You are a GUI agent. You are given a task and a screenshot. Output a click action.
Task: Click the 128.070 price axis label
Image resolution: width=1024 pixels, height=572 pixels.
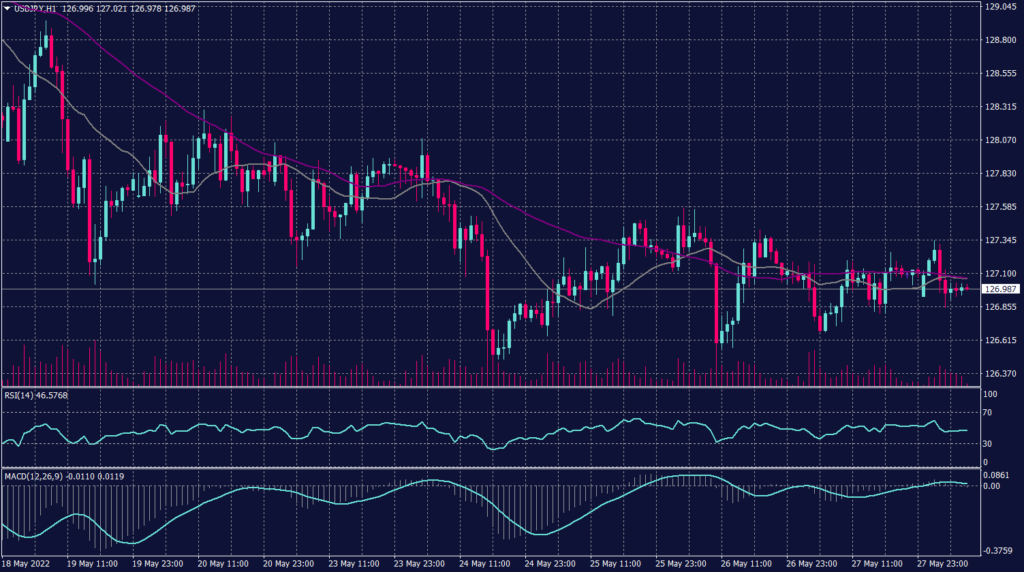(1000, 140)
